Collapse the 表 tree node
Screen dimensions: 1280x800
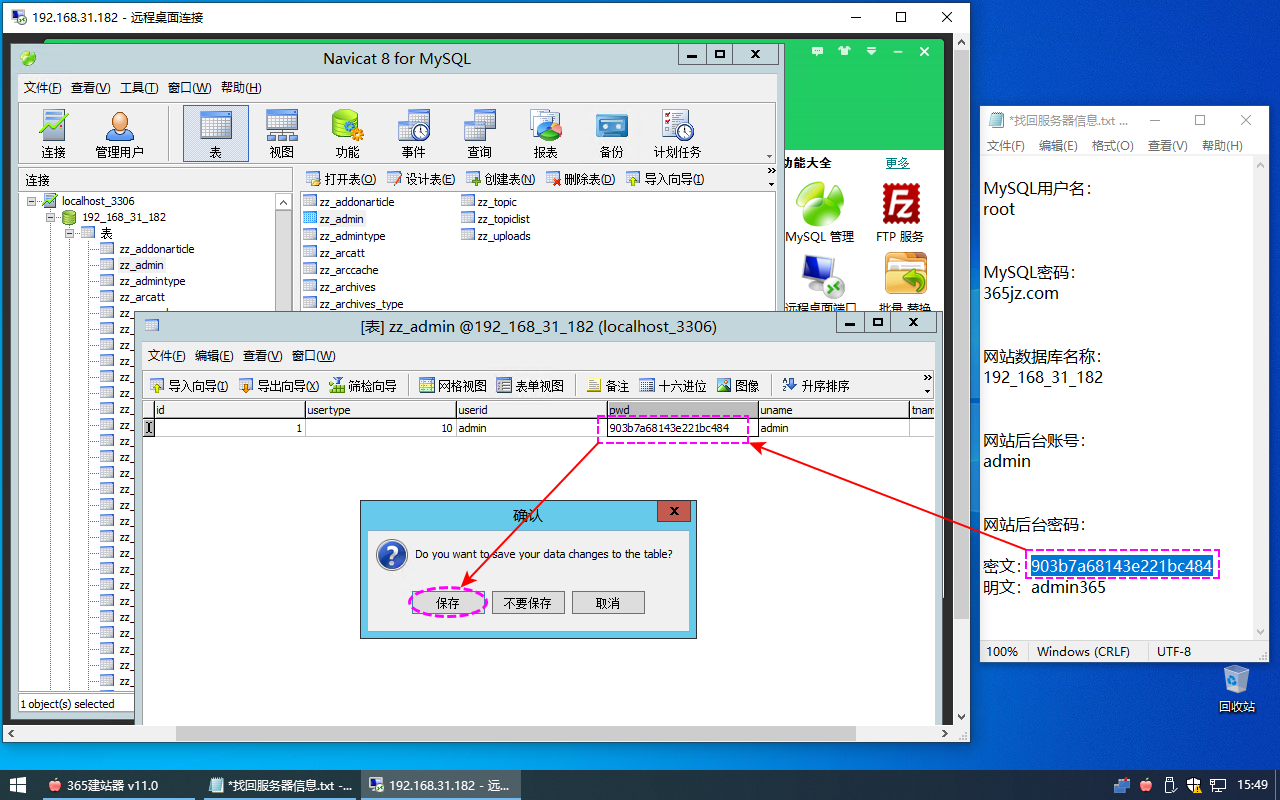70,233
